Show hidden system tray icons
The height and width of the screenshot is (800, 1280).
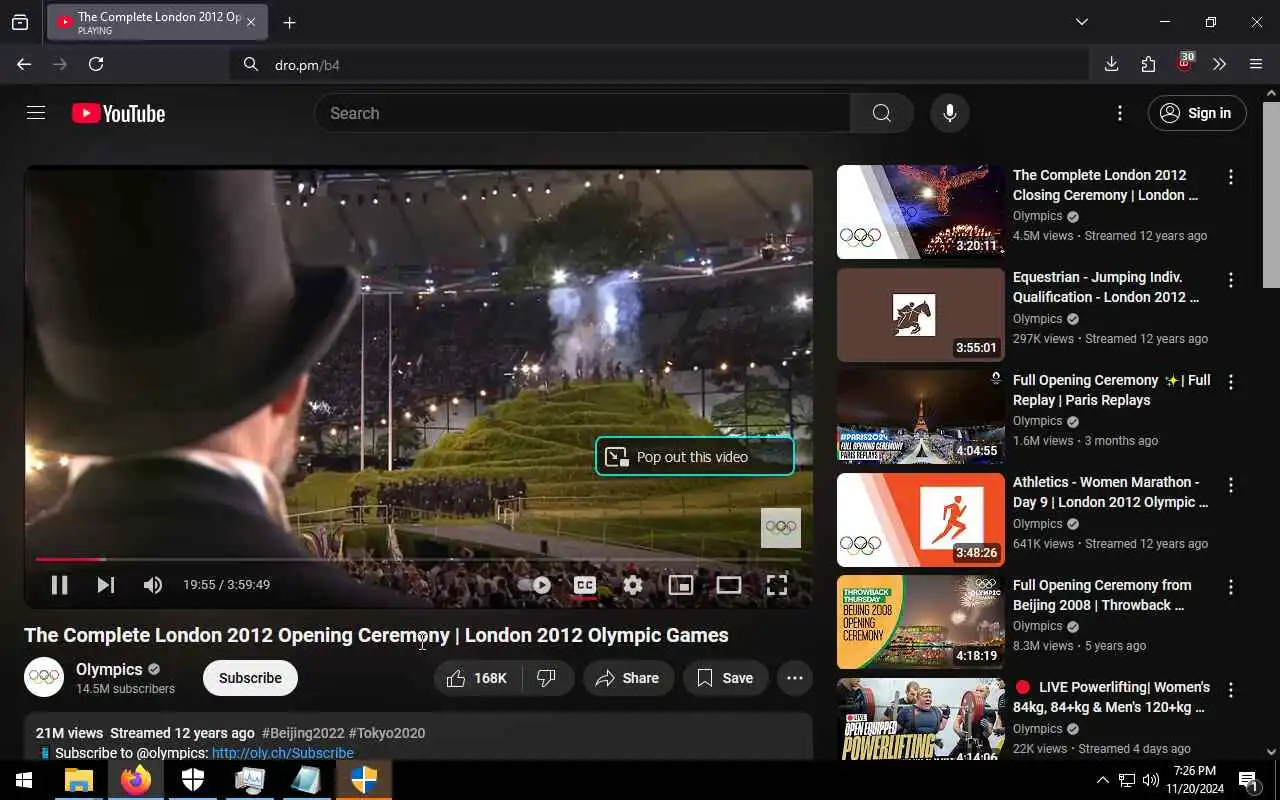[x=1102, y=780]
